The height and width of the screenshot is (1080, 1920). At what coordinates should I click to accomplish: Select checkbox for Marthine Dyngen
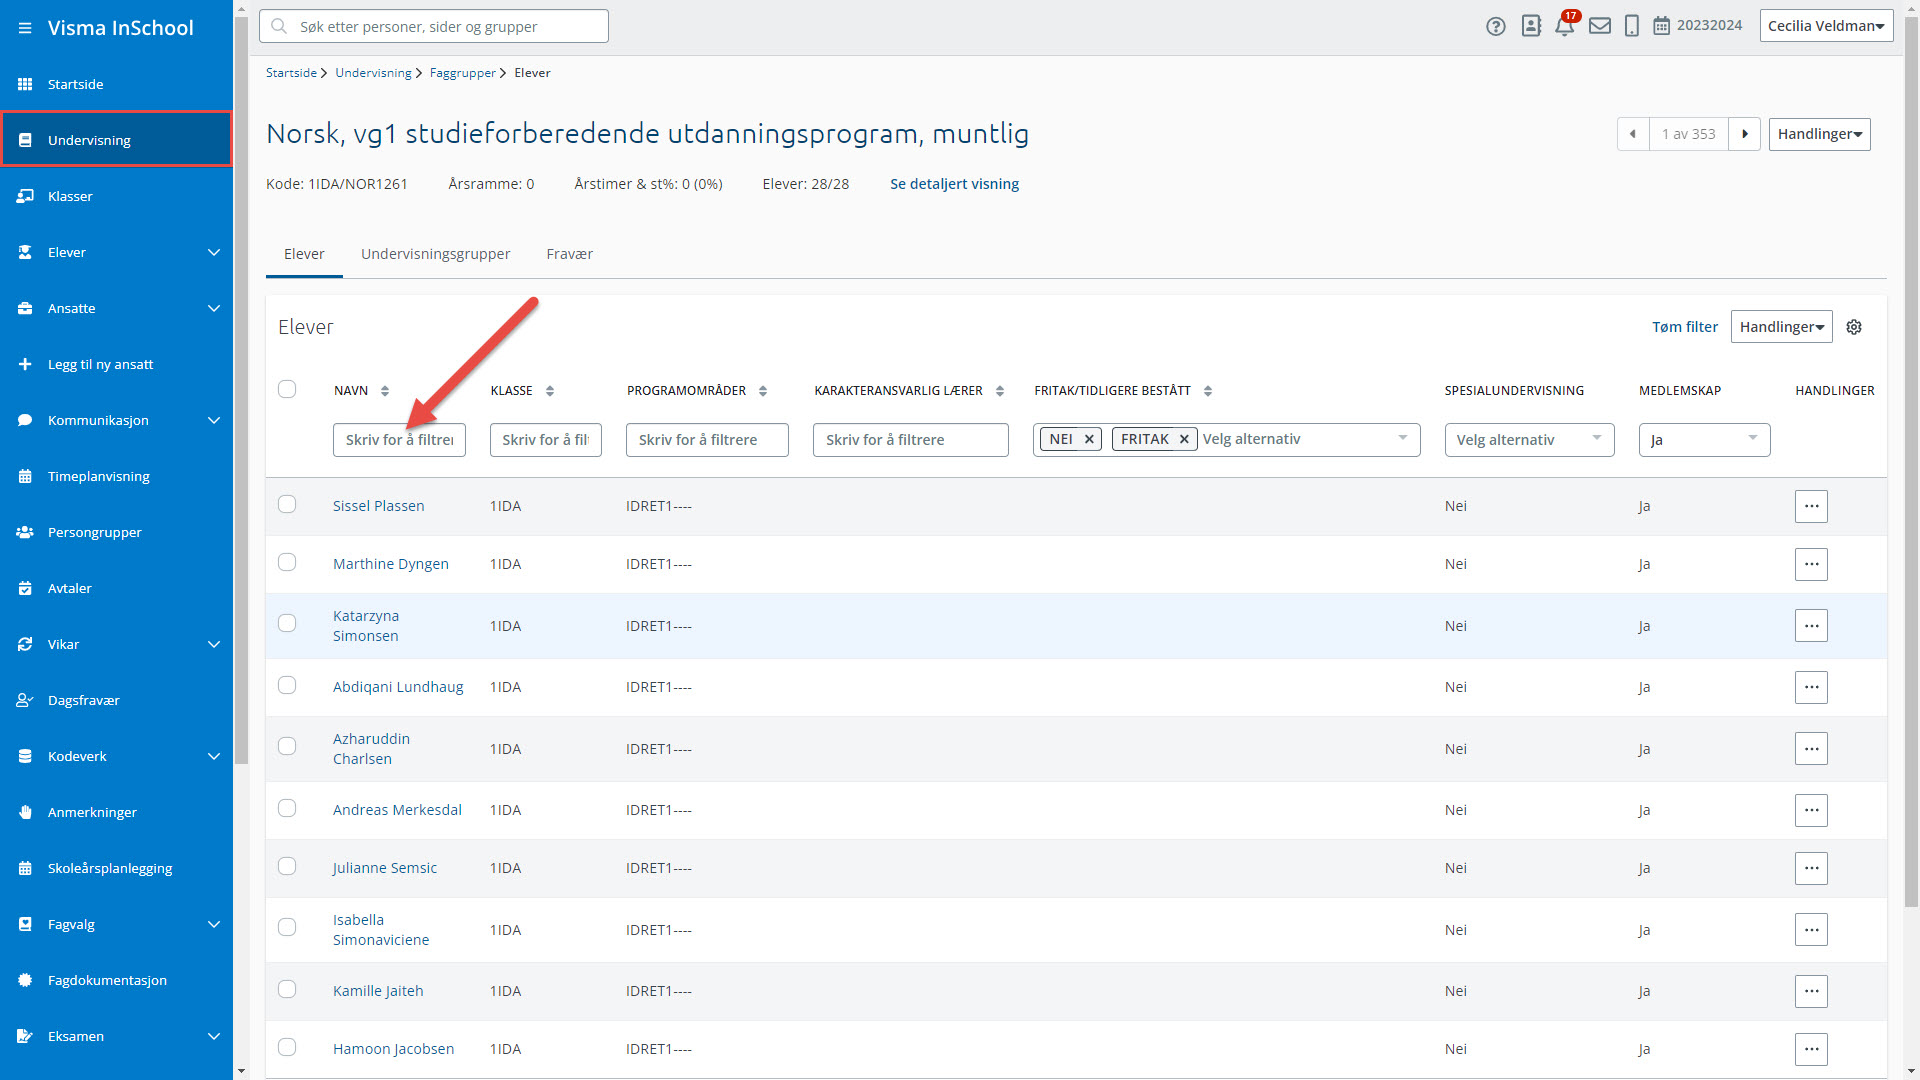tap(287, 562)
